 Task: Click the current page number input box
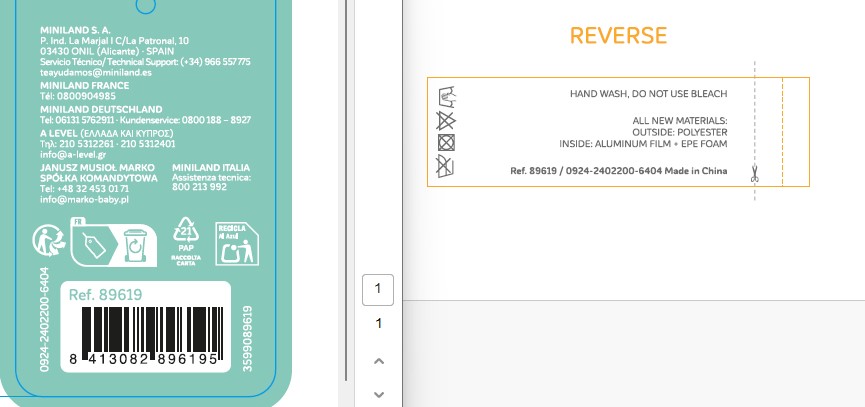[378, 289]
